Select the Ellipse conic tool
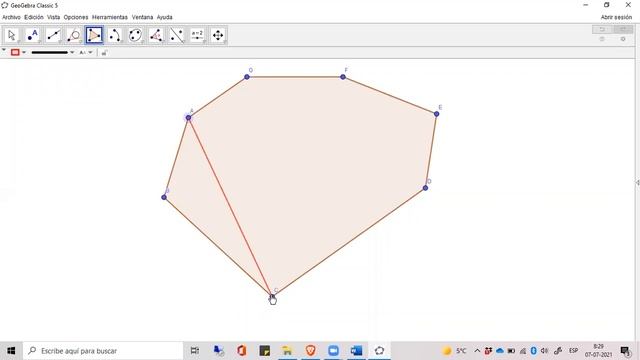This screenshot has height=360, width=640. [x=136, y=35]
